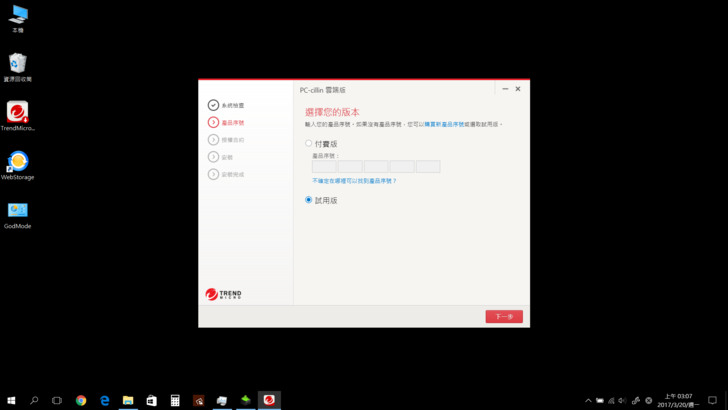728x410 pixels.
Task: Click the white document taskbar app icon
Action: (x=222, y=400)
